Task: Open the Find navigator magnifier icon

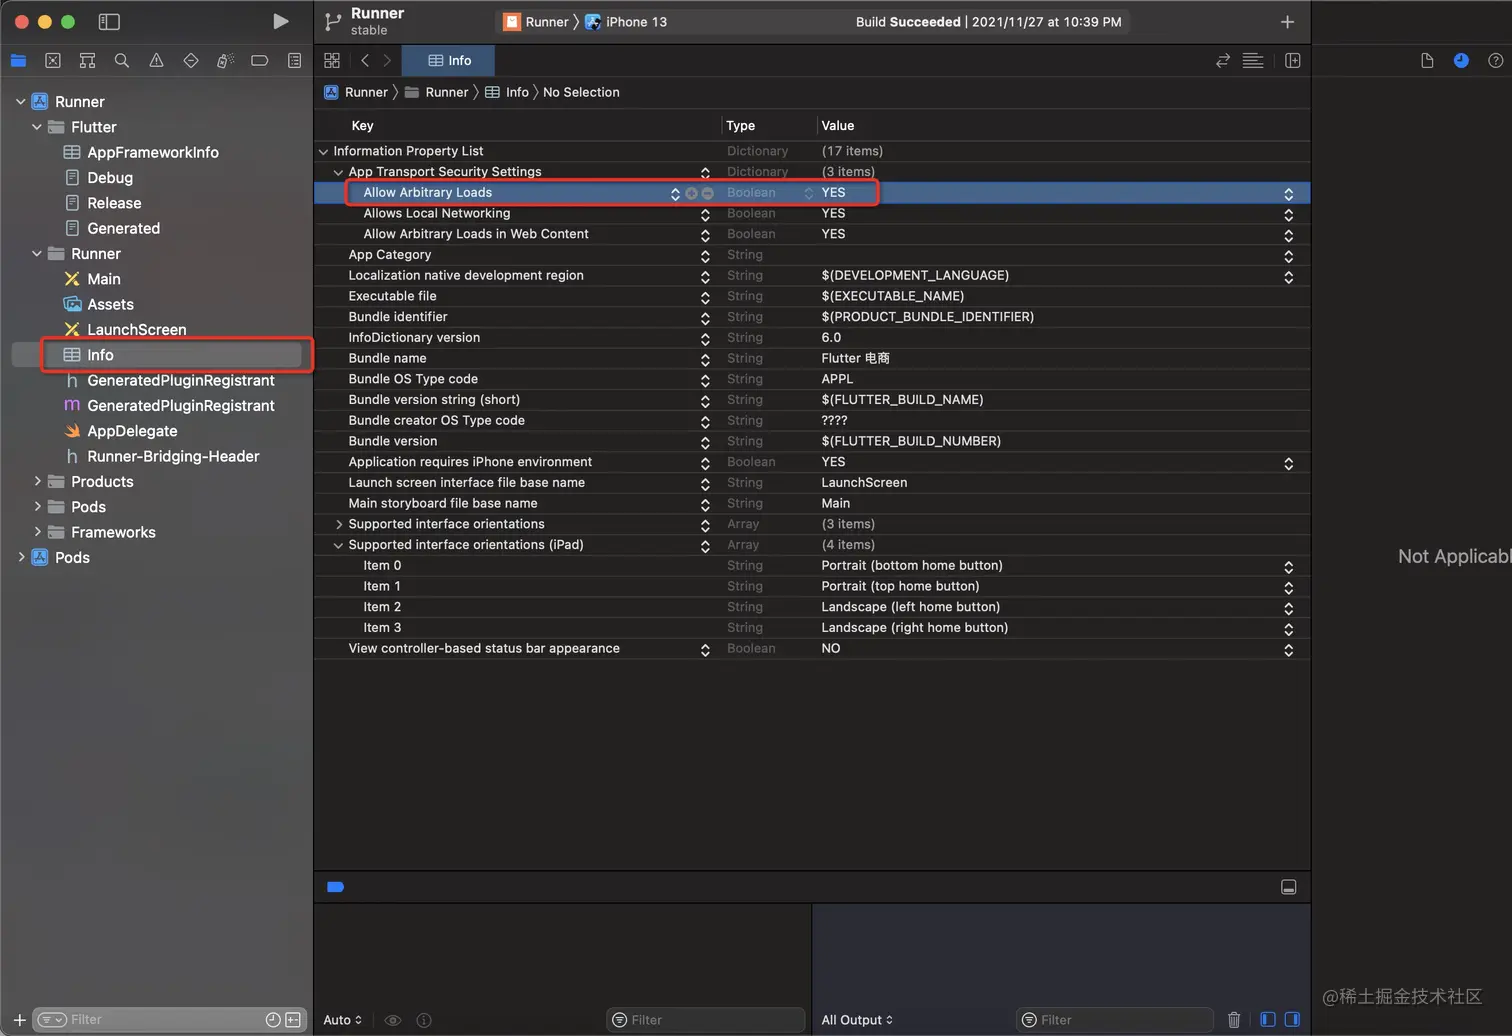Action: [122, 61]
